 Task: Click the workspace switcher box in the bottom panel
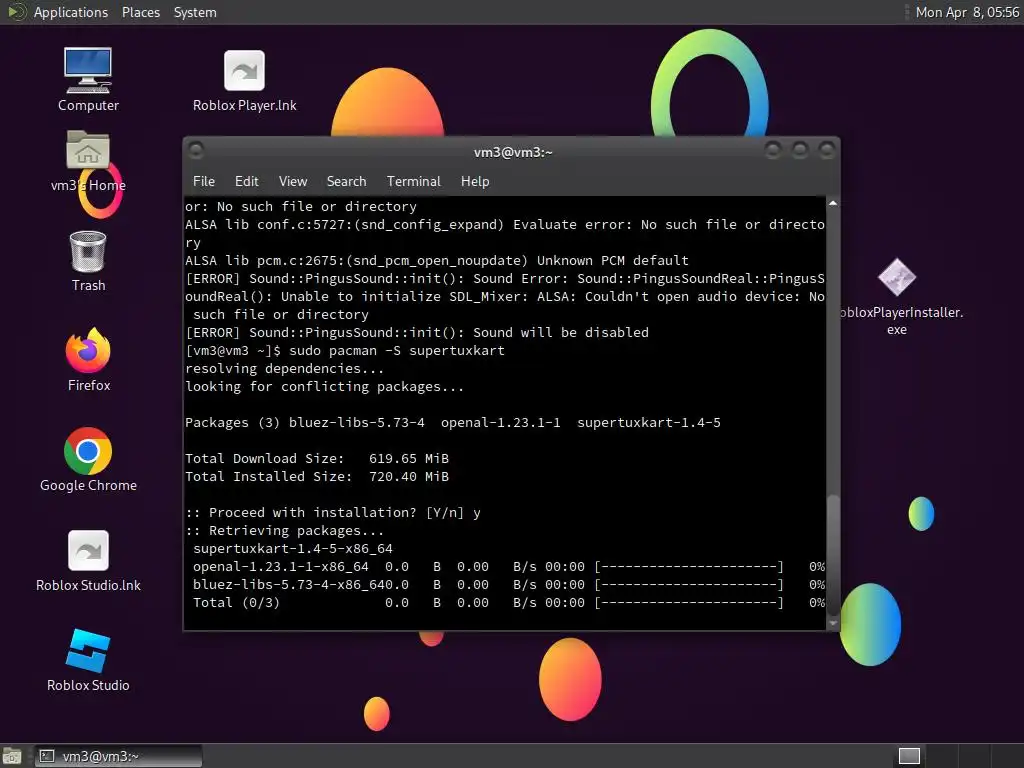[909, 756]
